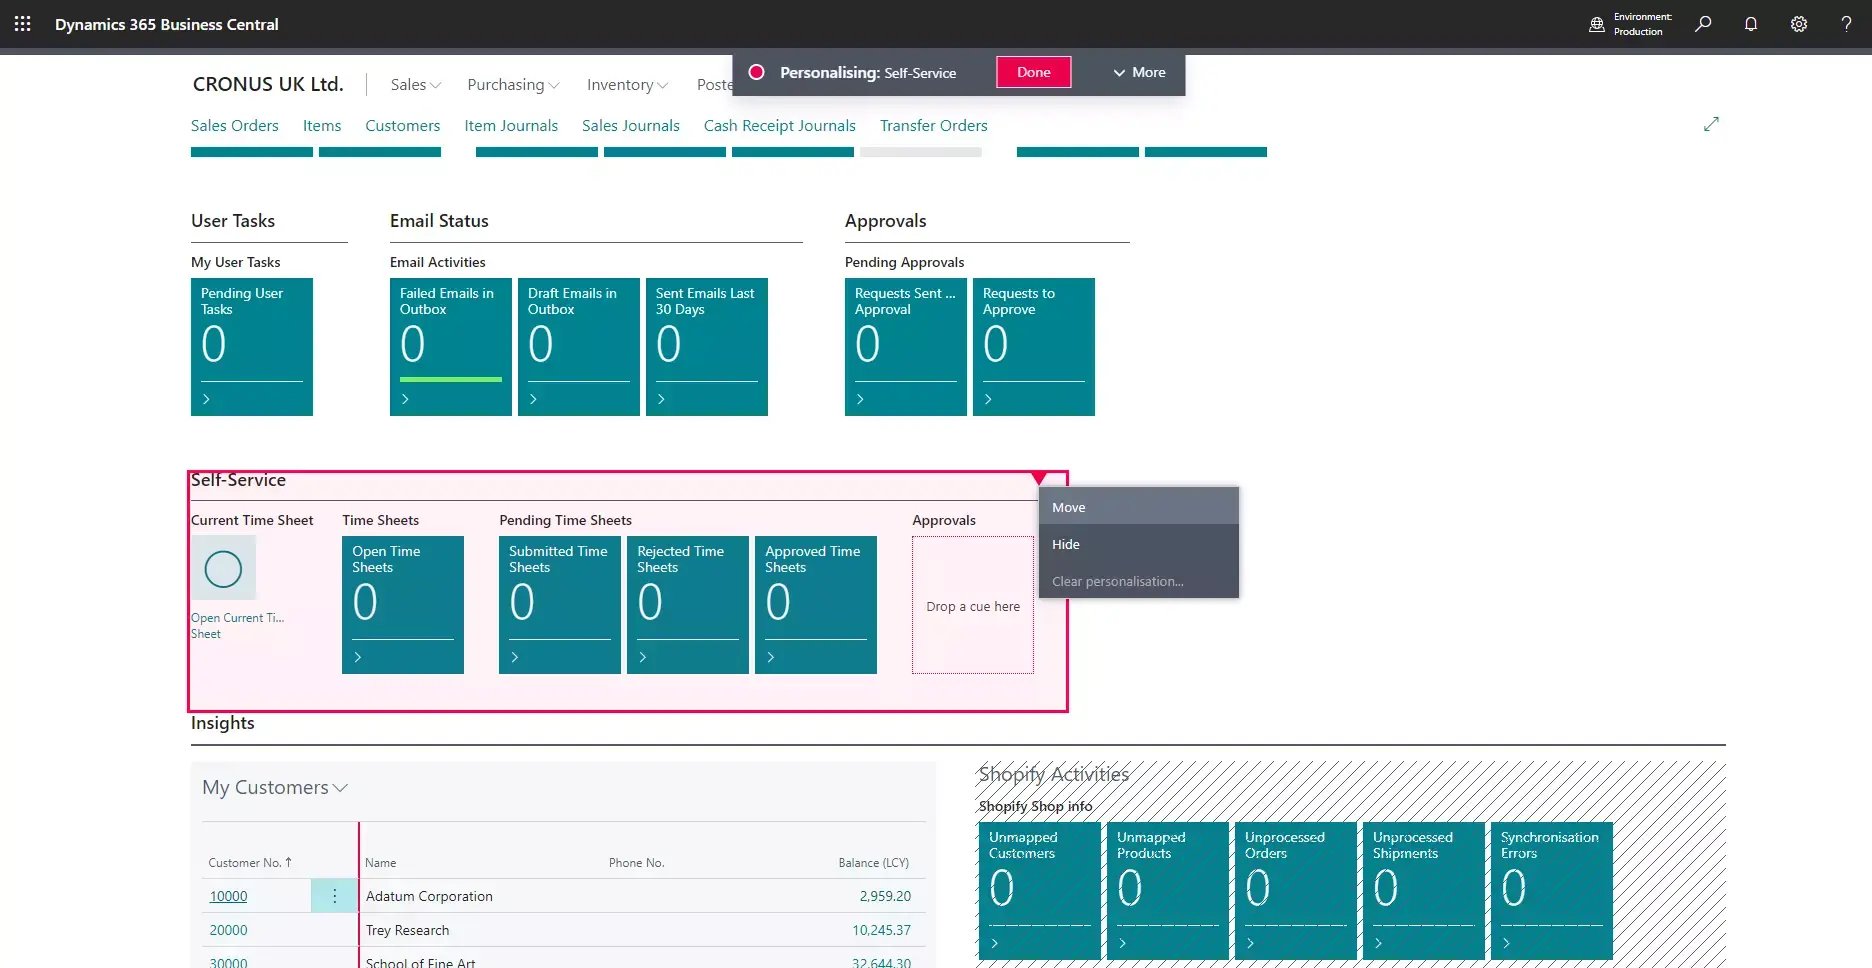Click the Dynamics 365 Business Central title

click(x=167, y=24)
